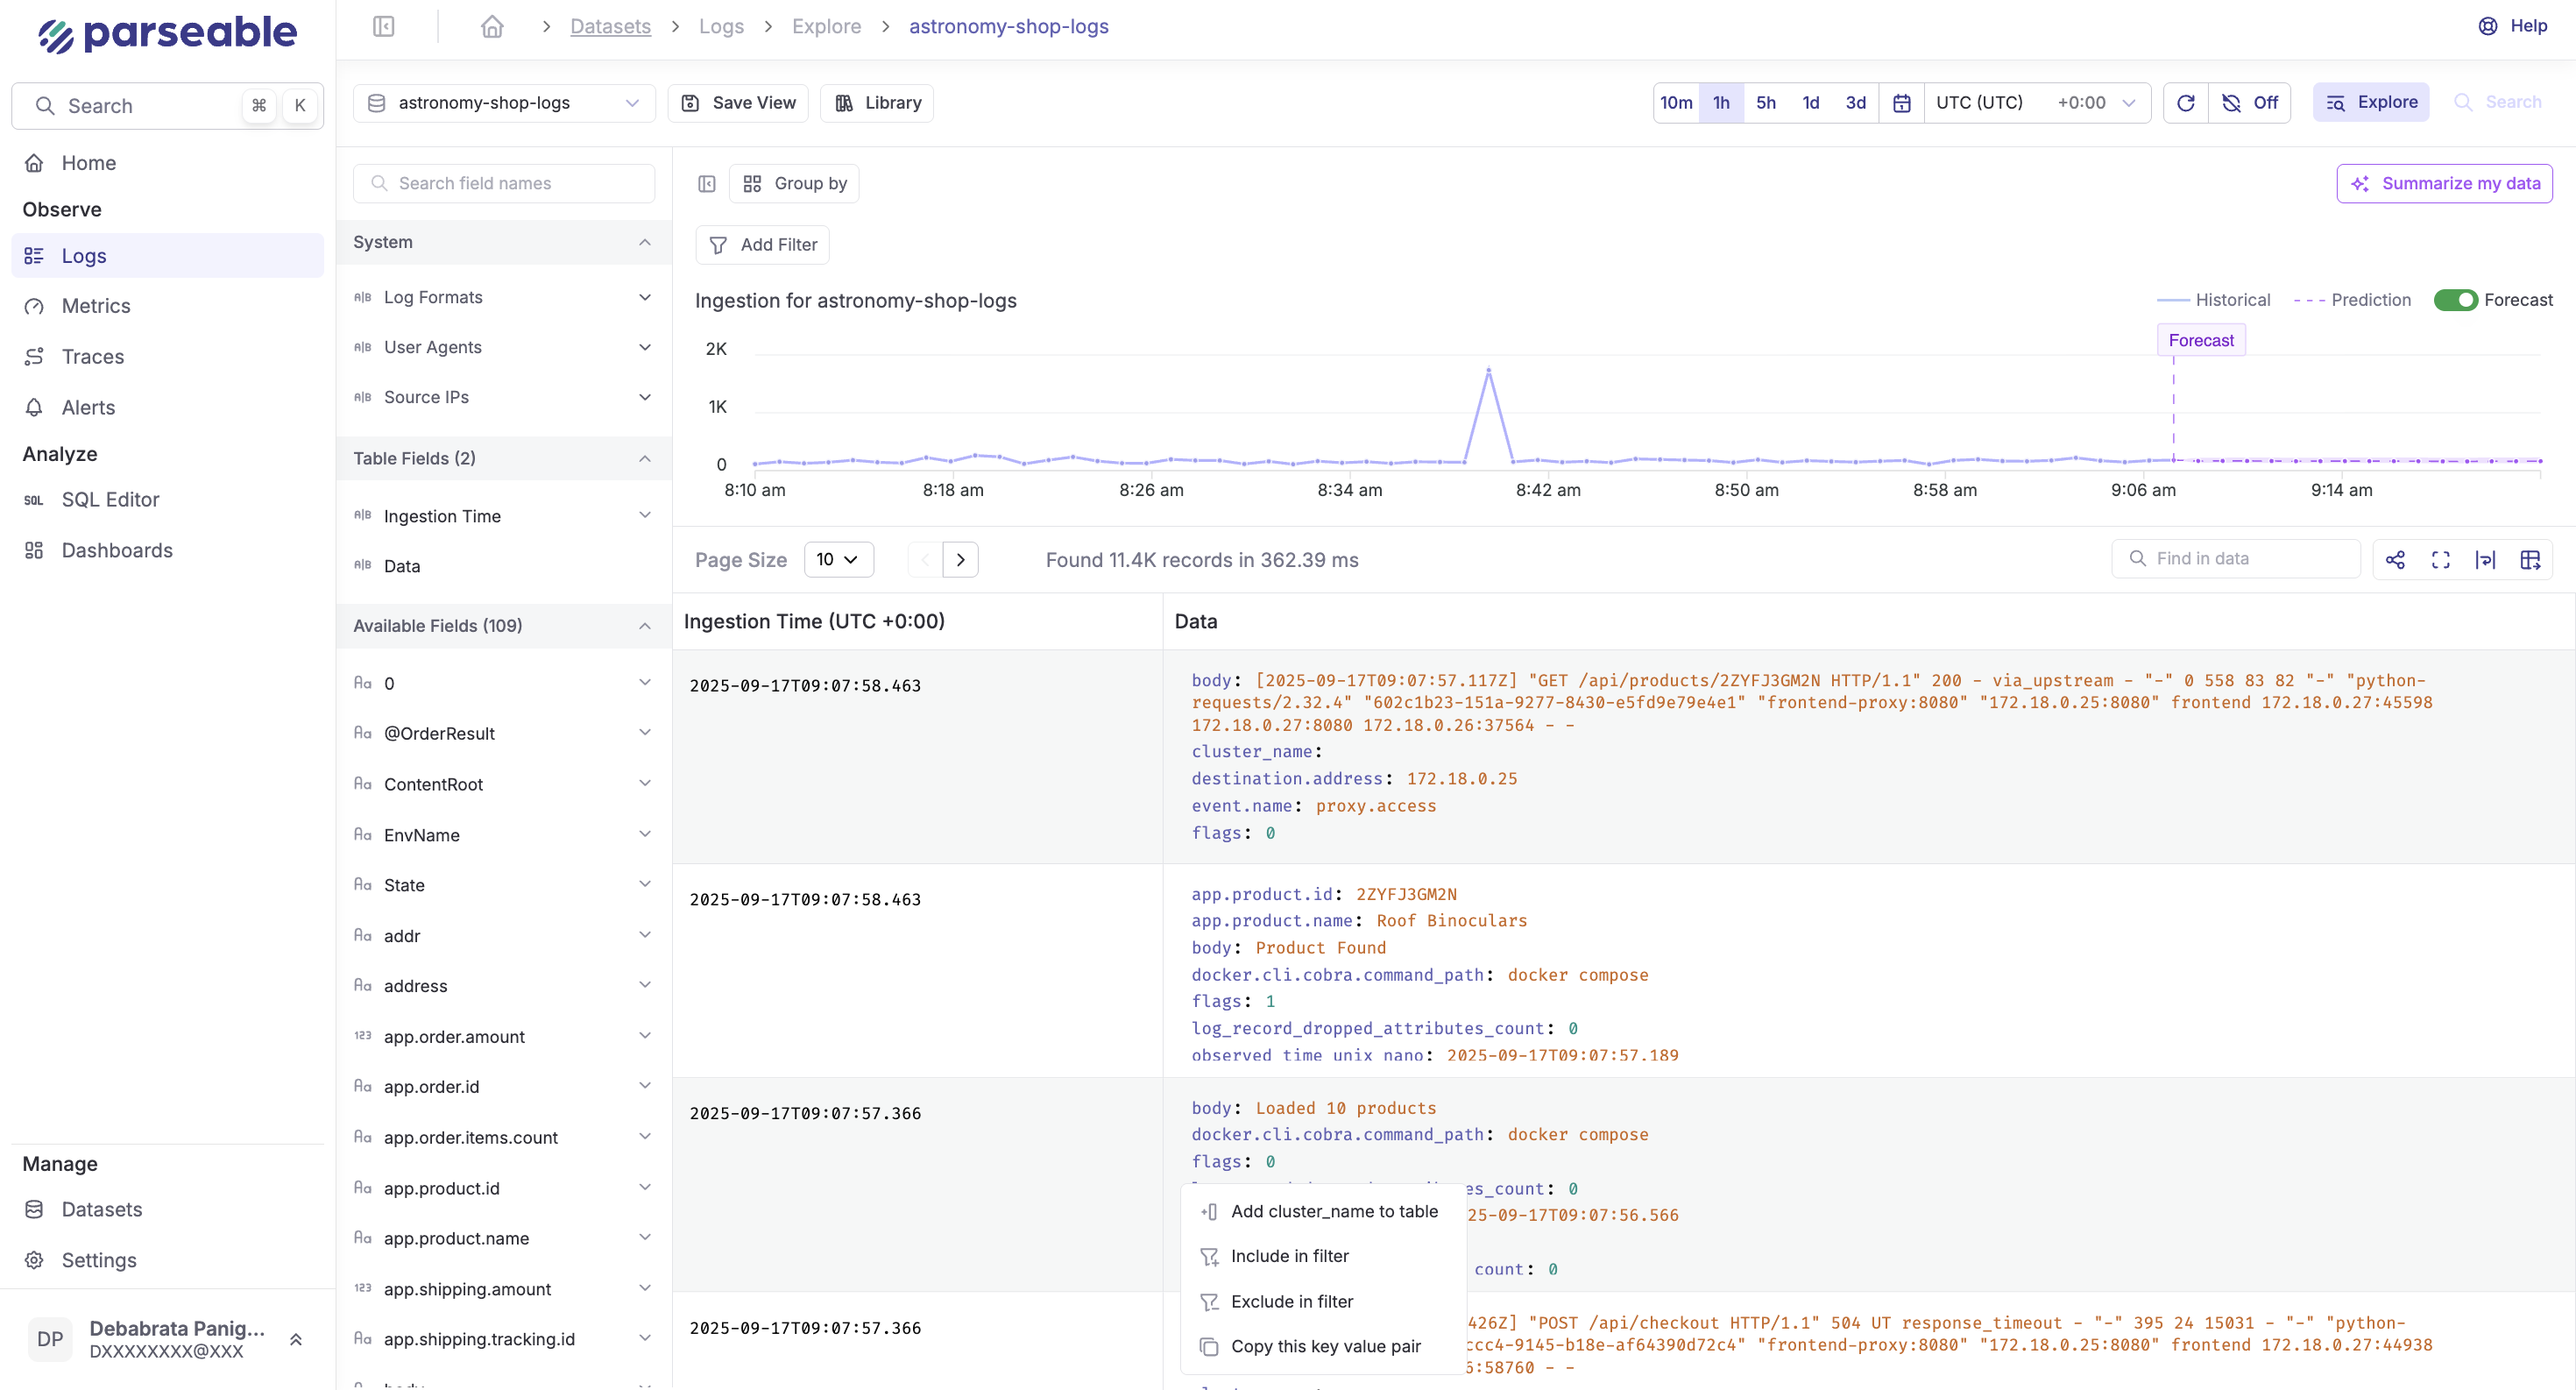Open Settings under Manage

[x=168, y=1261]
